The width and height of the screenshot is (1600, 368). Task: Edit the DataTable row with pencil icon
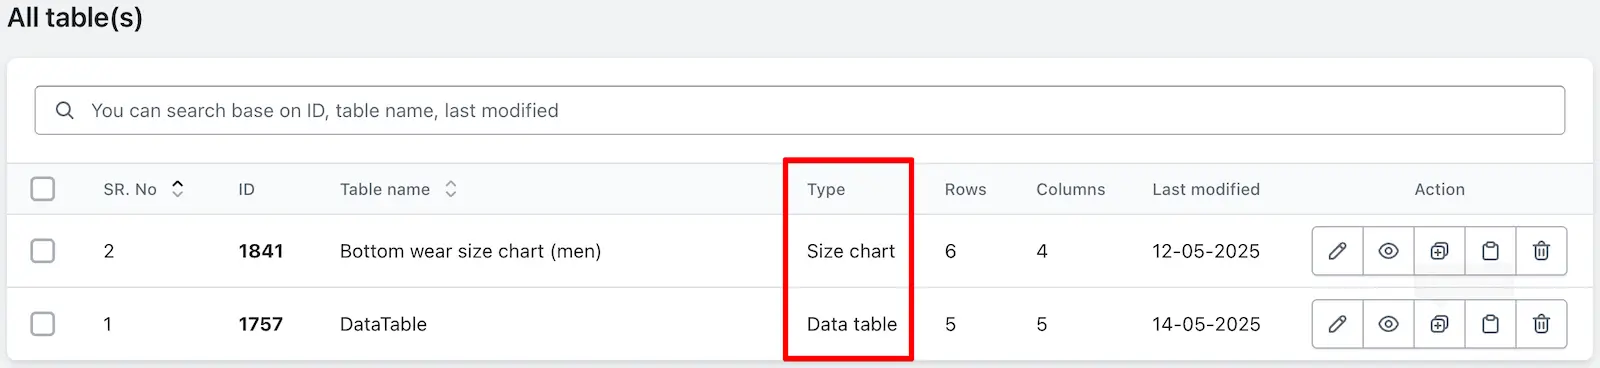(1338, 324)
